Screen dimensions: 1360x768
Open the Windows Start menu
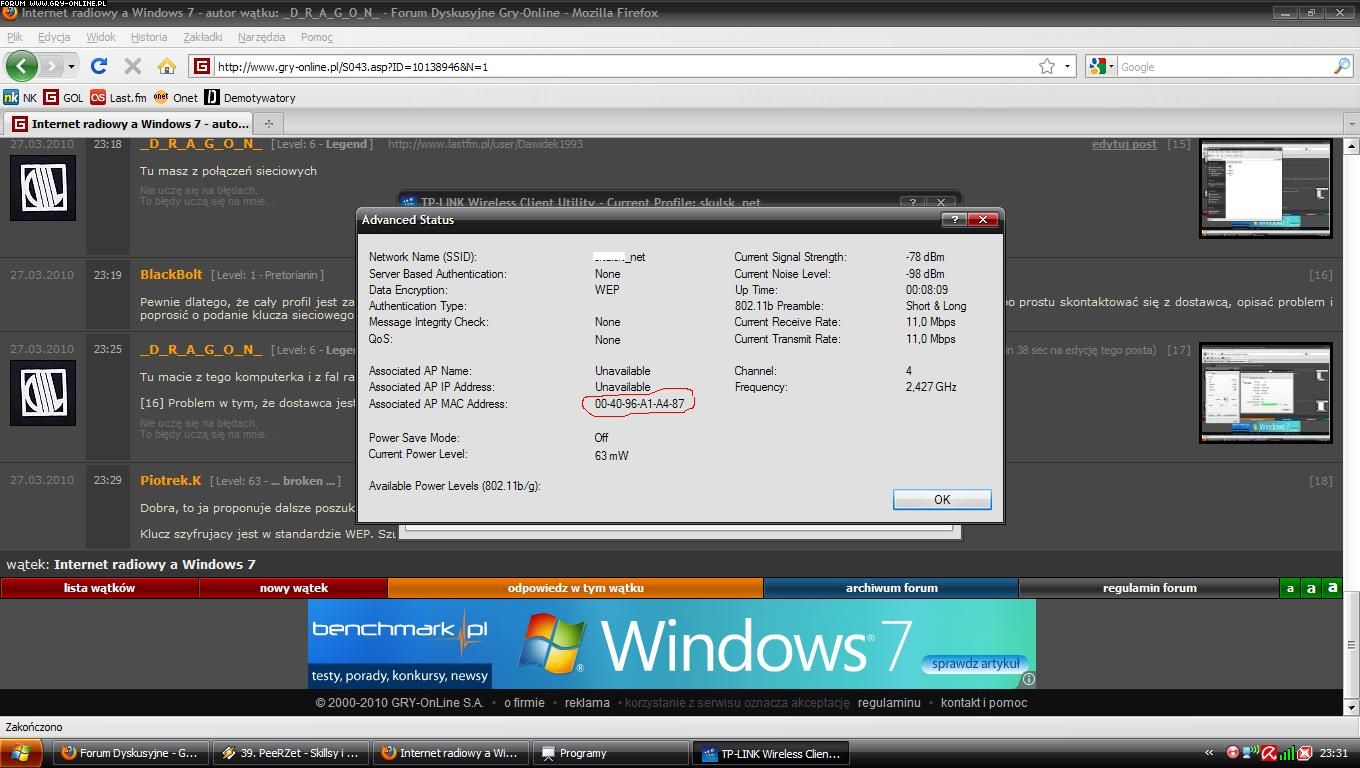[x=20, y=753]
